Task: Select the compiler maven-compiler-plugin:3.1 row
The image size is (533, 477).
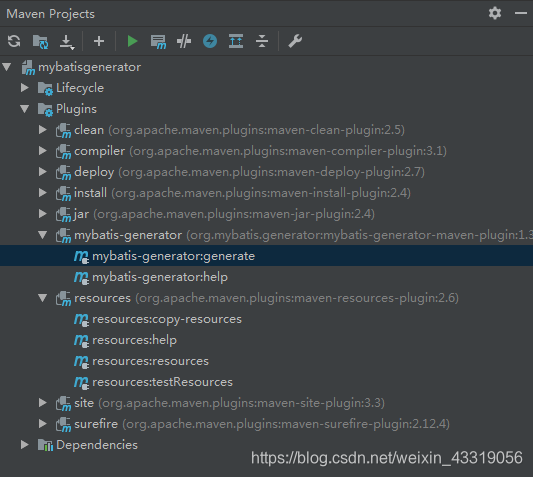Action: coord(266,151)
